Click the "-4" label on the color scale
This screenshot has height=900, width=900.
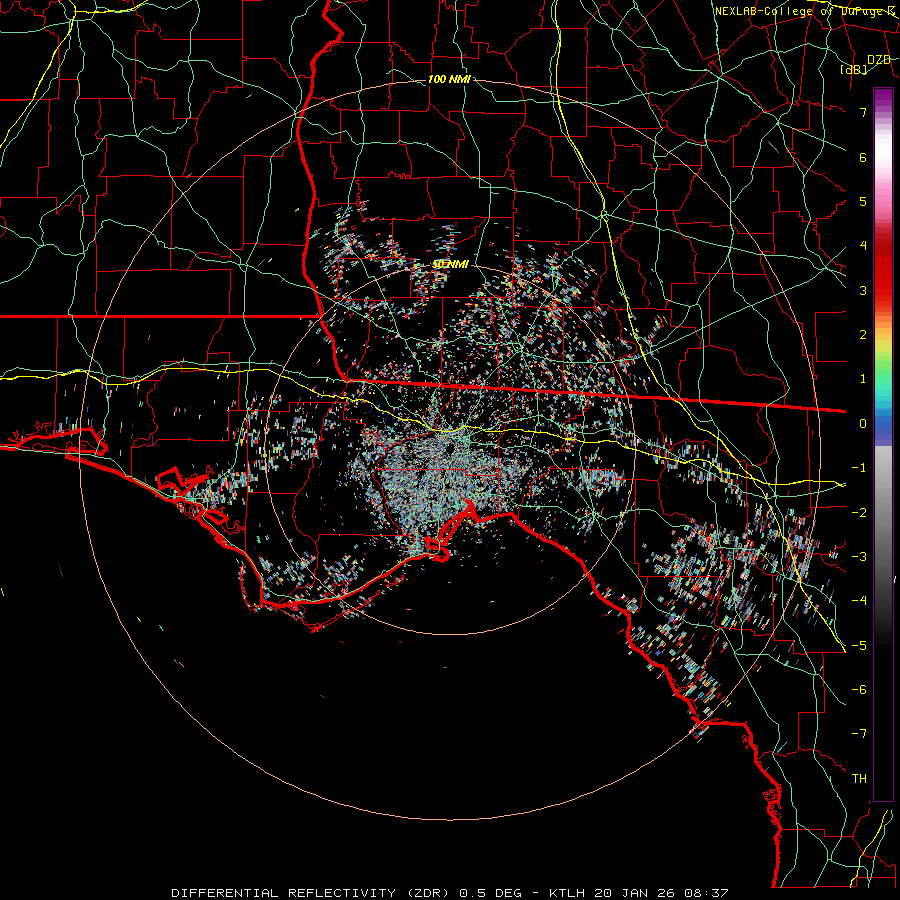tap(859, 600)
